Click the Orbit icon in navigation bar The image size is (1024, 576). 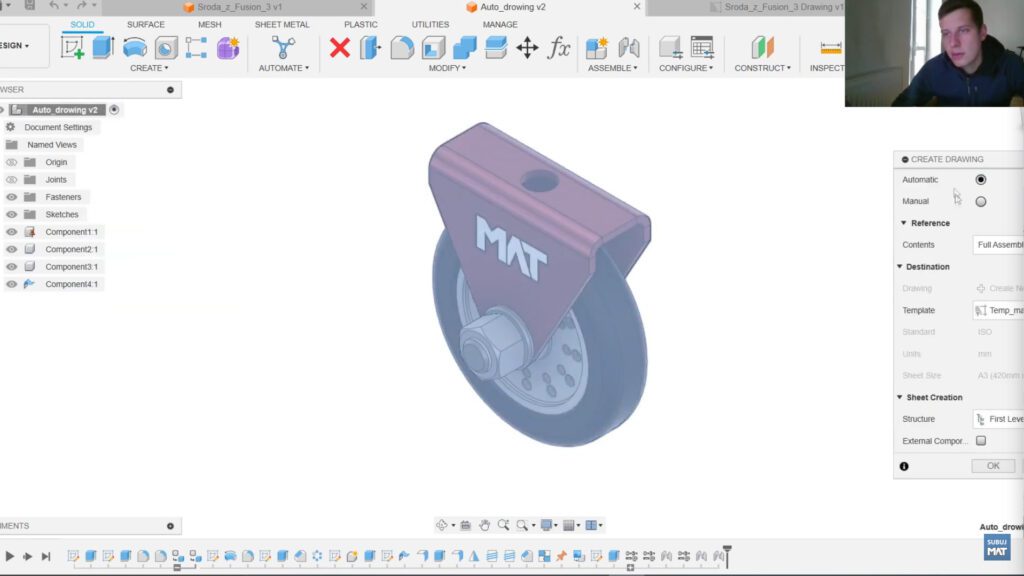[x=442, y=524]
